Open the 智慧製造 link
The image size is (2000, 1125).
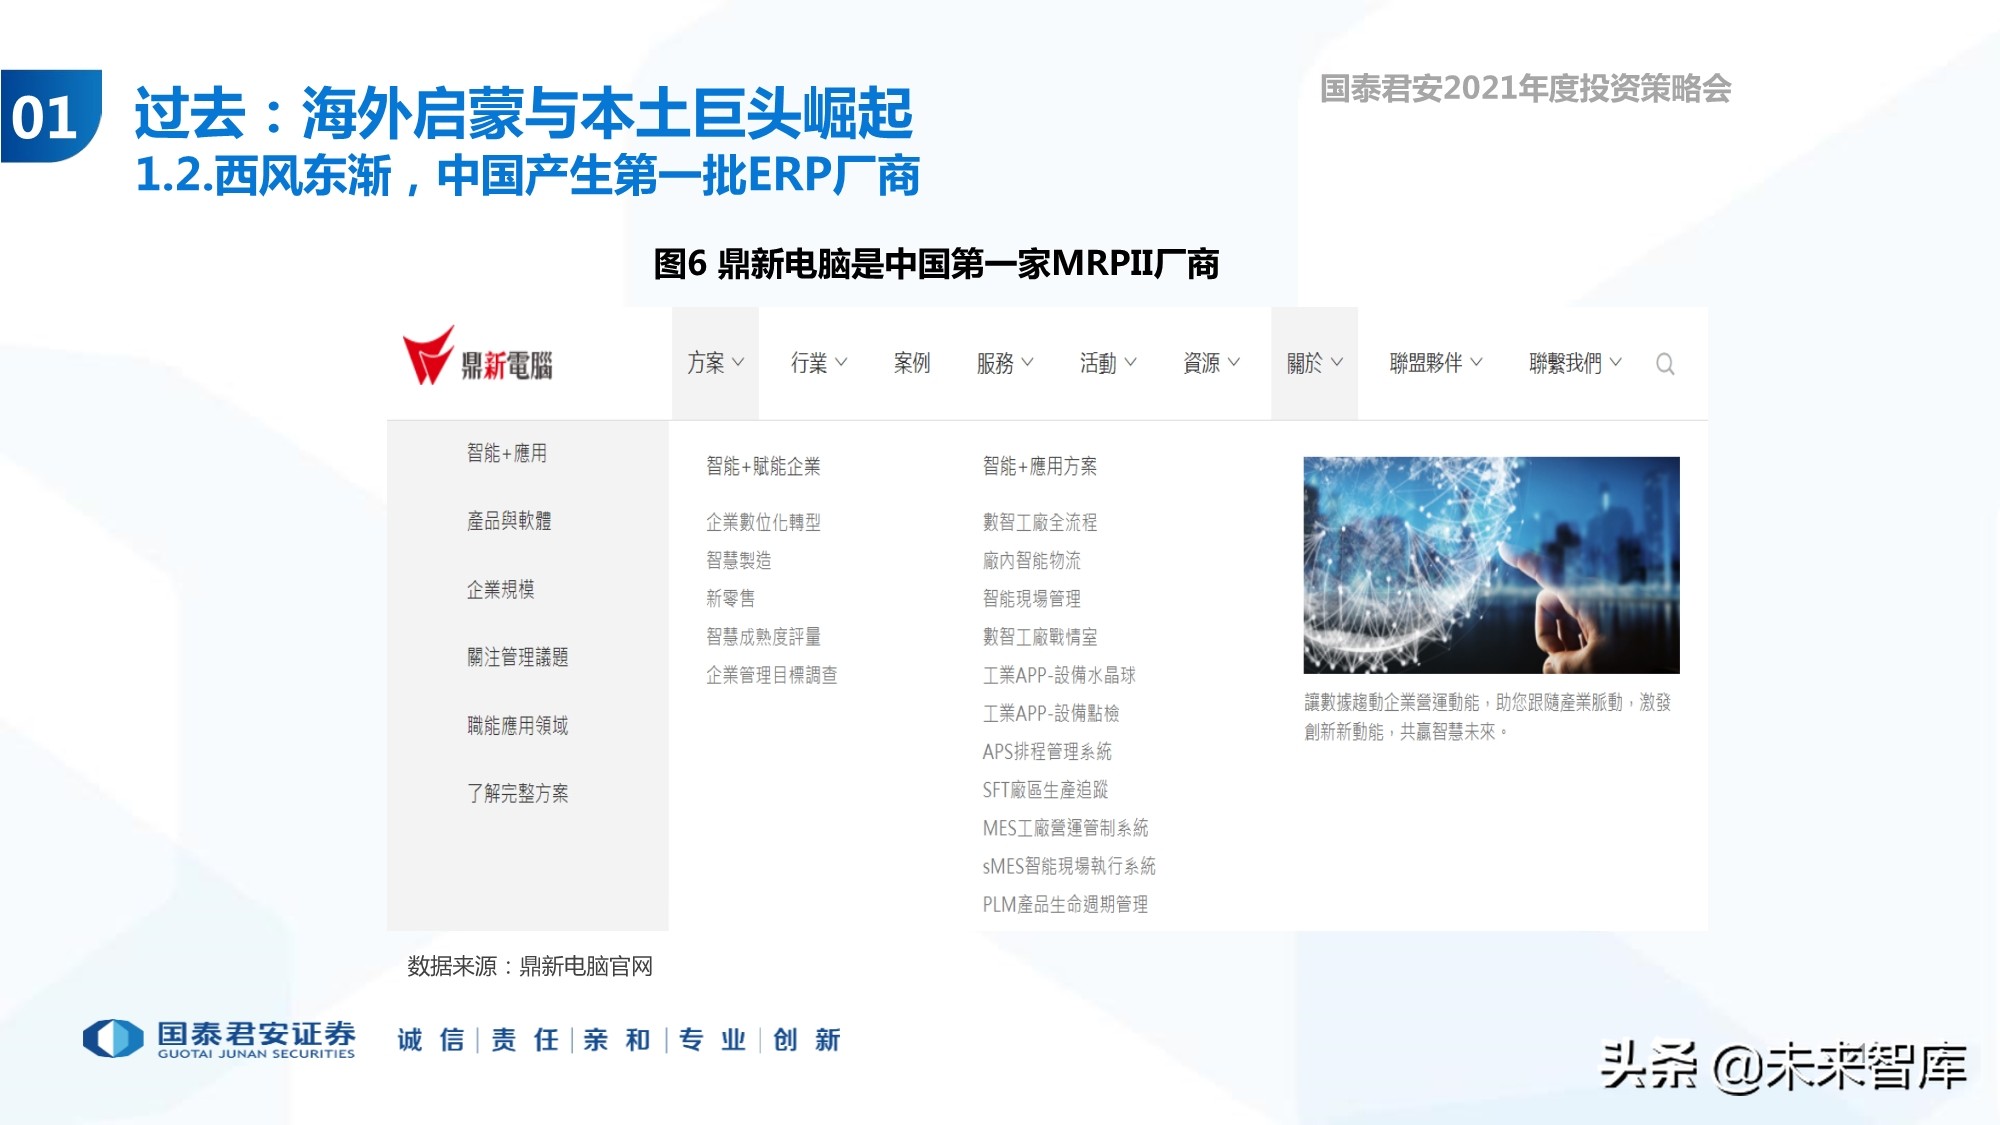[738, 560]
